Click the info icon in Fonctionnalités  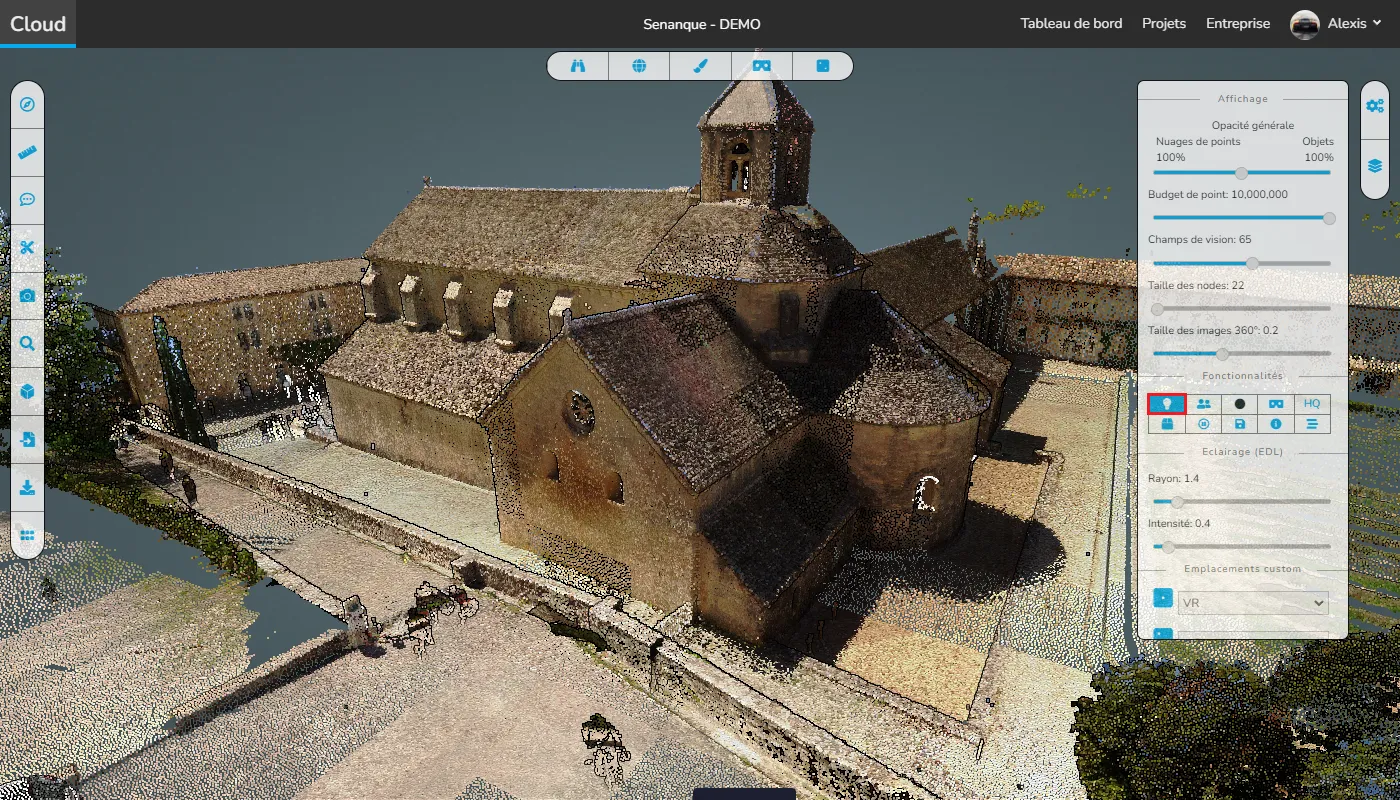tap(1276, 424)
